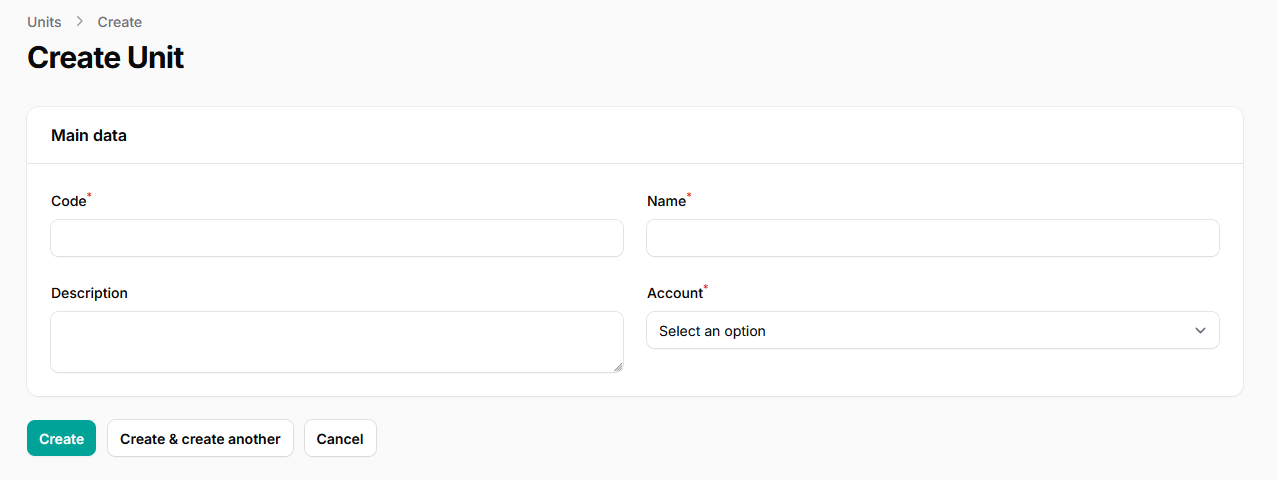1277x480 pixels.
Task: Click the Description field label
Action: (x=89, y=293)
